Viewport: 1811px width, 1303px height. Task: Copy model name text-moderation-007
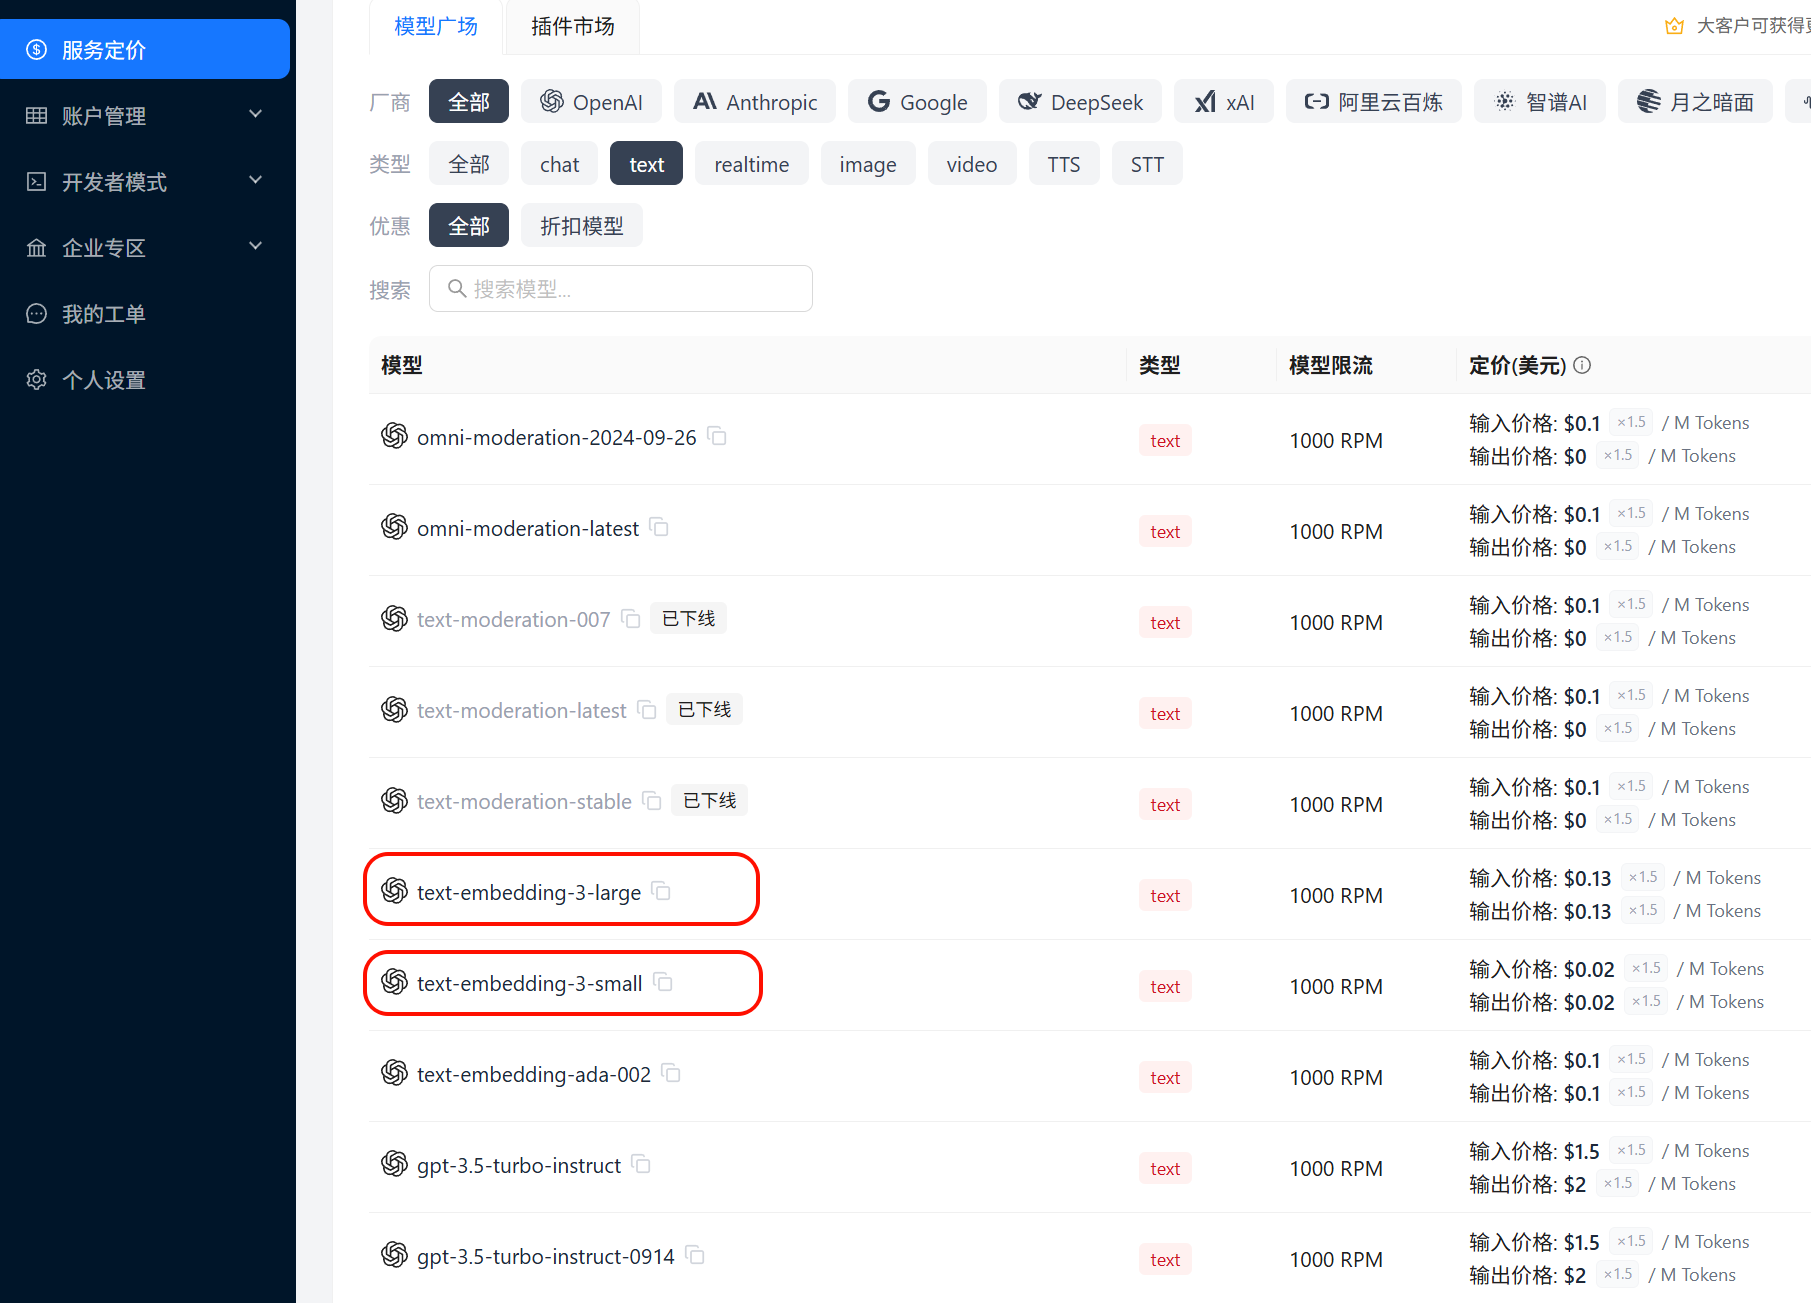(x=631, y=618)
